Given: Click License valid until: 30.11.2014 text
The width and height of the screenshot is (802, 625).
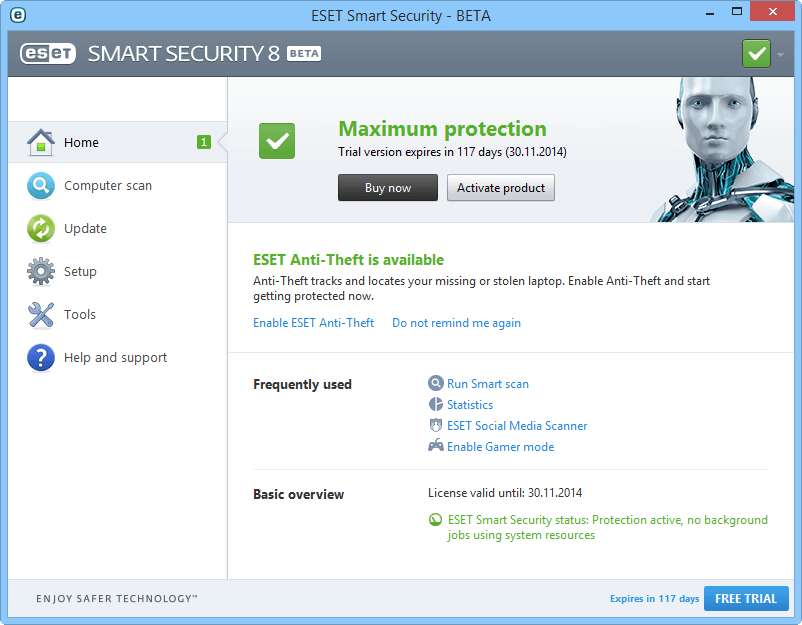Looking at the screenshot, I should (505, 493).
